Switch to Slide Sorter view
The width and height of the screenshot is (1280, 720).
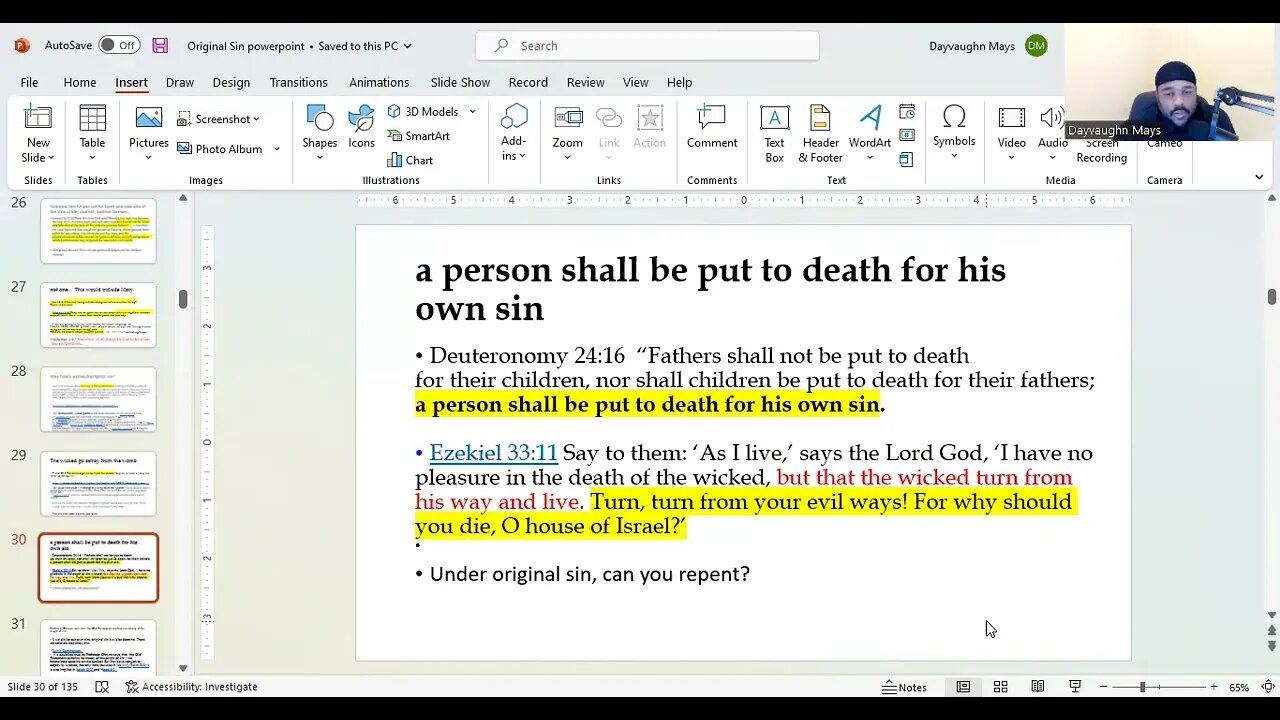point(1000,687)
